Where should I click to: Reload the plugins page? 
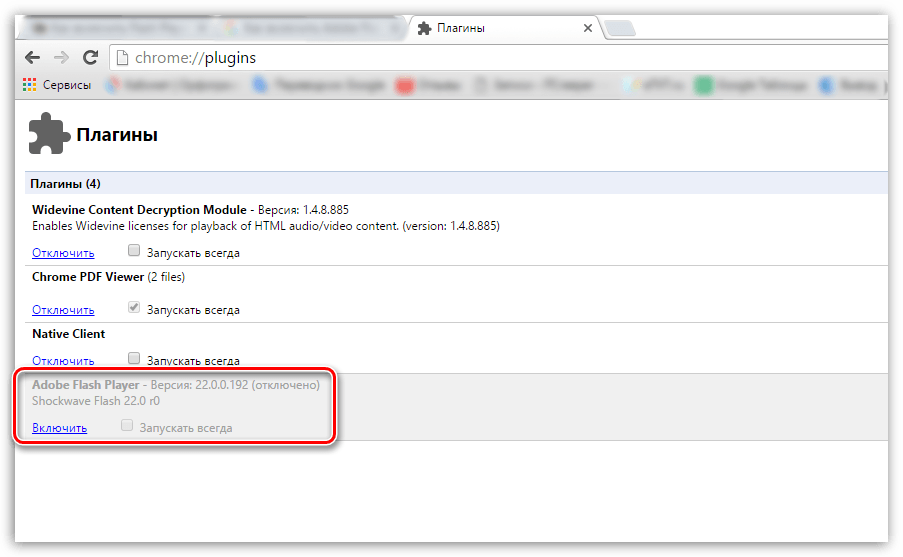click(x=90, y=58)
